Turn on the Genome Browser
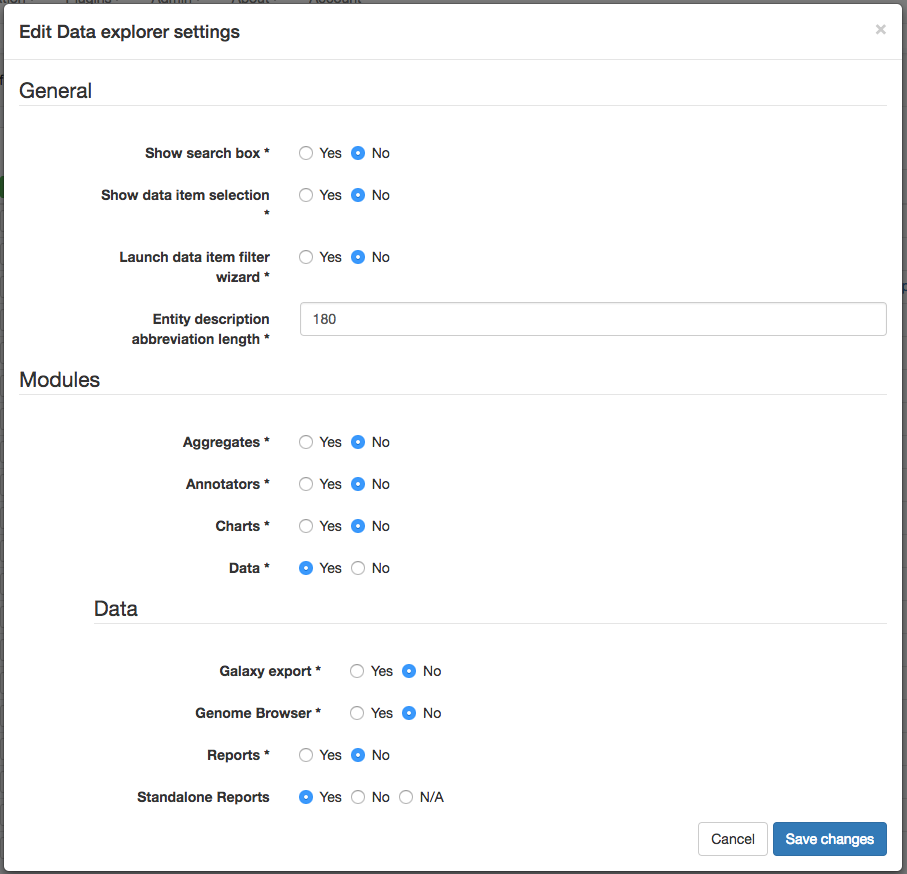This screenshot has height=874, width=907. (357, 713)
